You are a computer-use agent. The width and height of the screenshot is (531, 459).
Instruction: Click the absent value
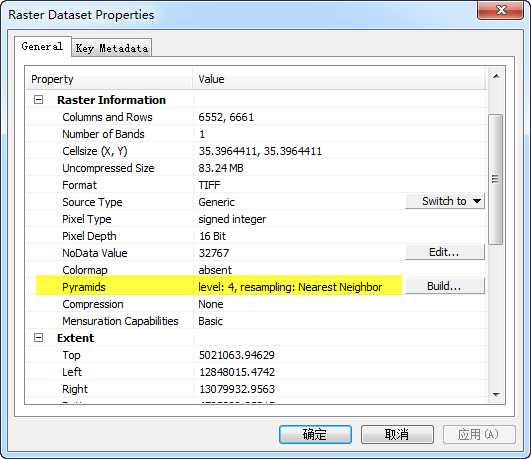[215, 270]
